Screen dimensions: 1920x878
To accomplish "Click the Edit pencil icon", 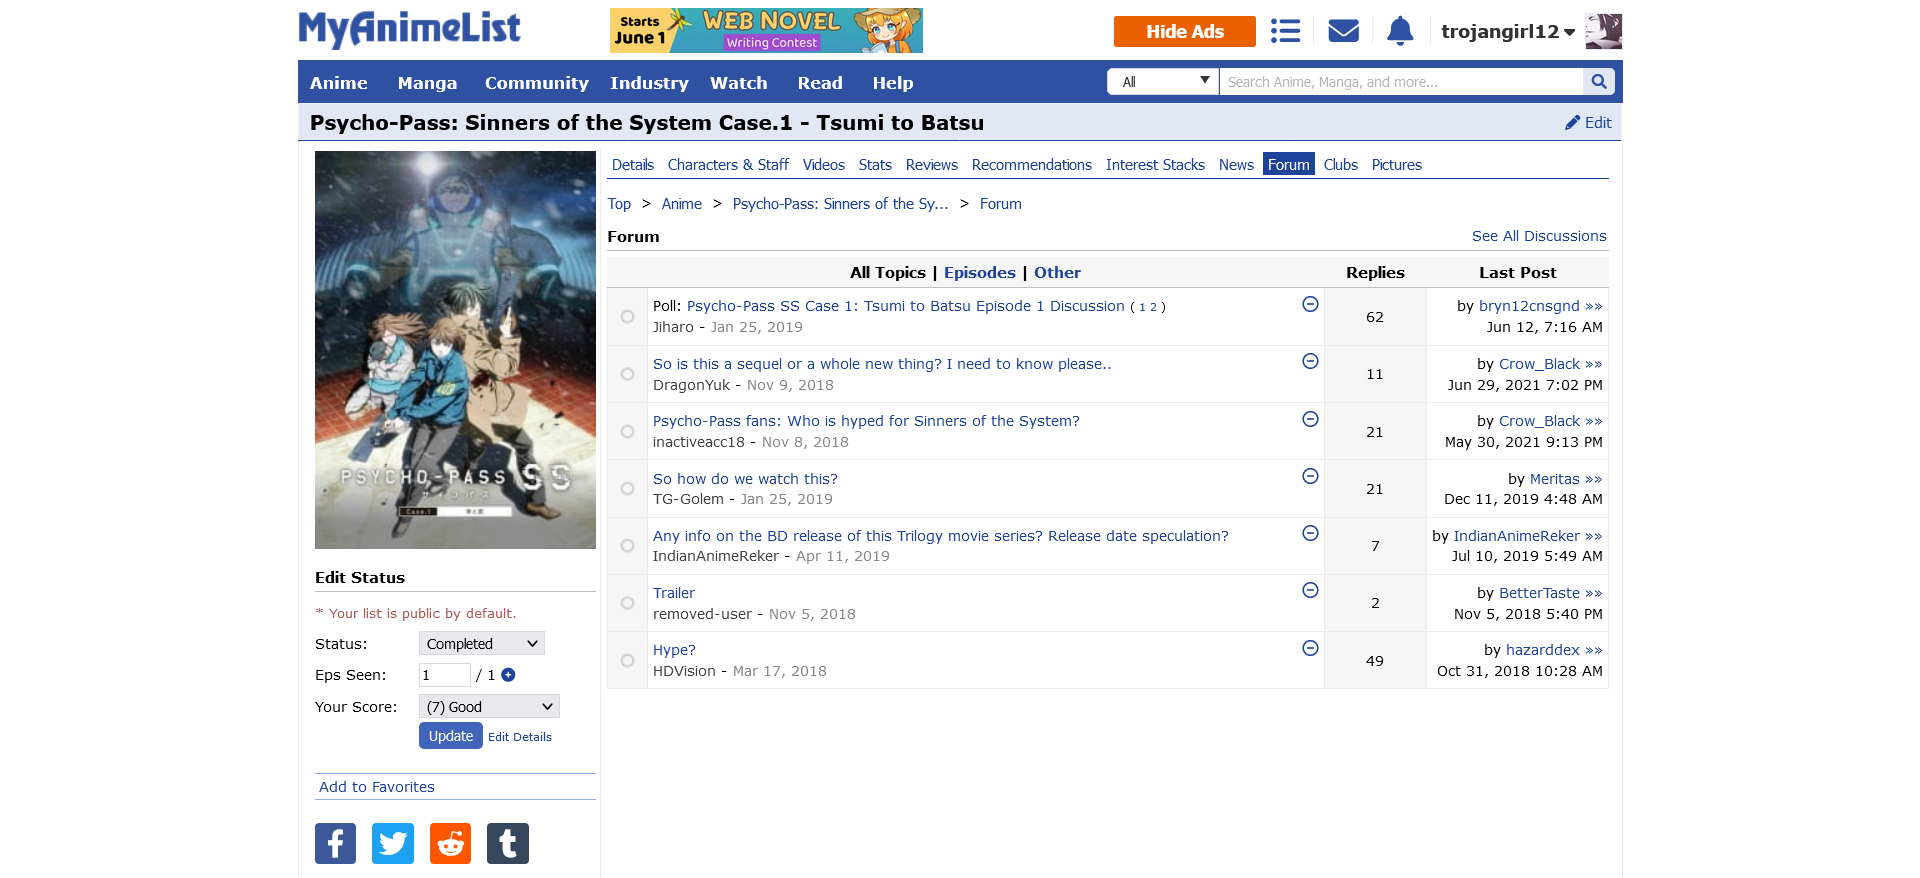I will (1573, 123).
